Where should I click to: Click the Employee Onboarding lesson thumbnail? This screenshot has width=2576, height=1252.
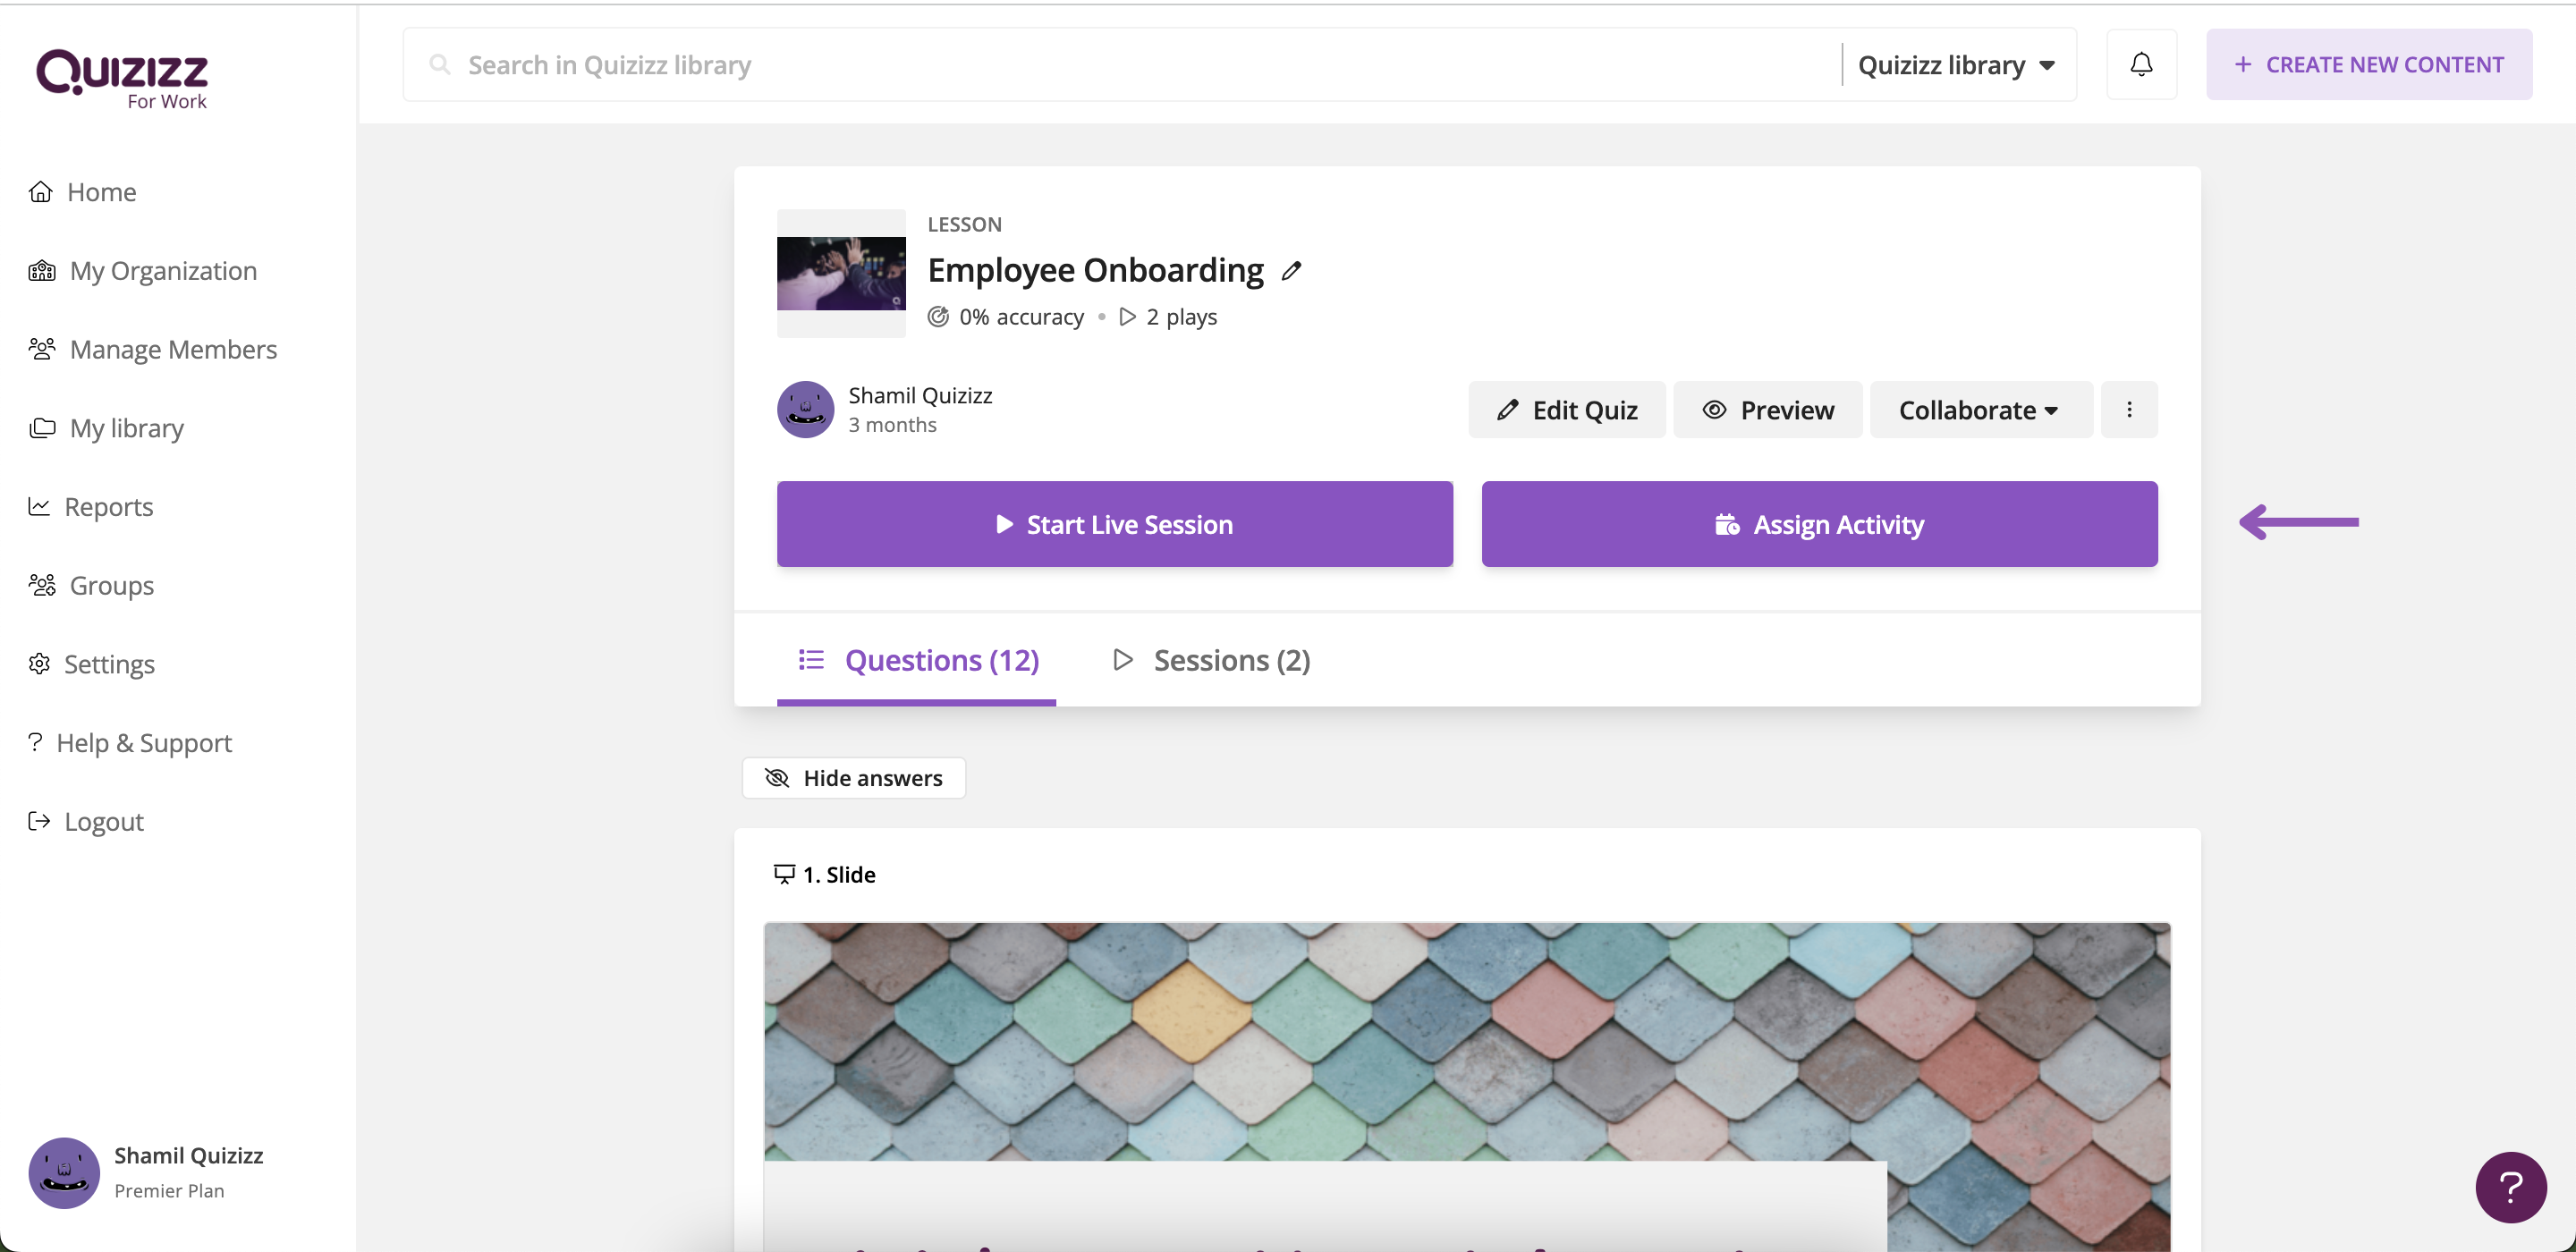pos(841,273)
